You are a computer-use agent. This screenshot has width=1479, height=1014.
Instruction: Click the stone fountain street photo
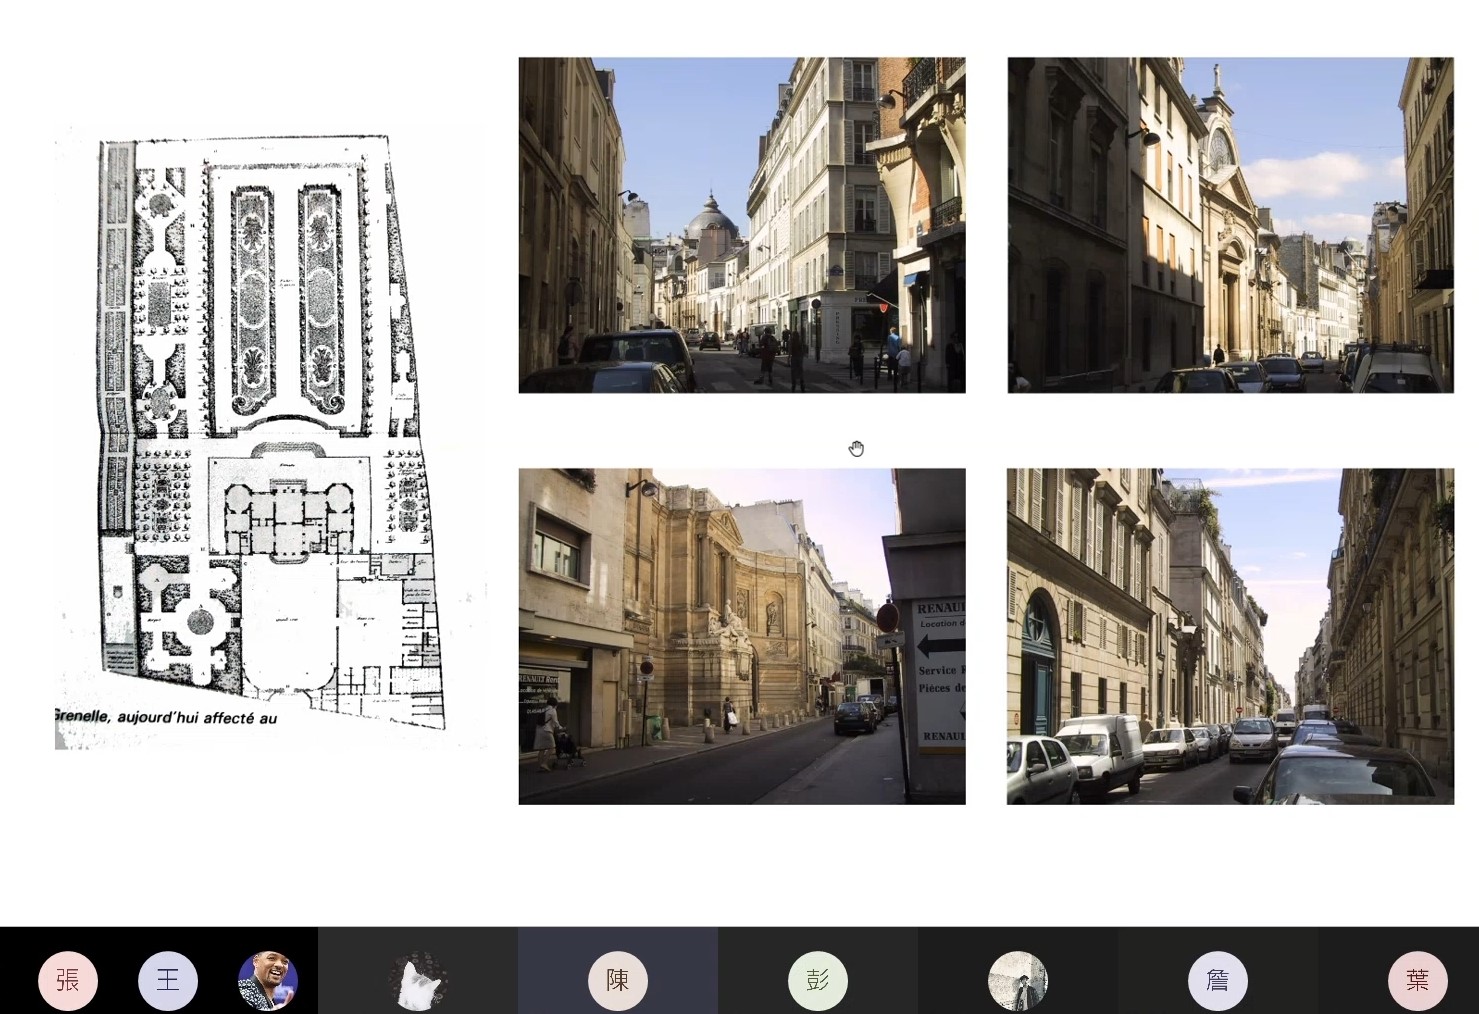(741, 636)
